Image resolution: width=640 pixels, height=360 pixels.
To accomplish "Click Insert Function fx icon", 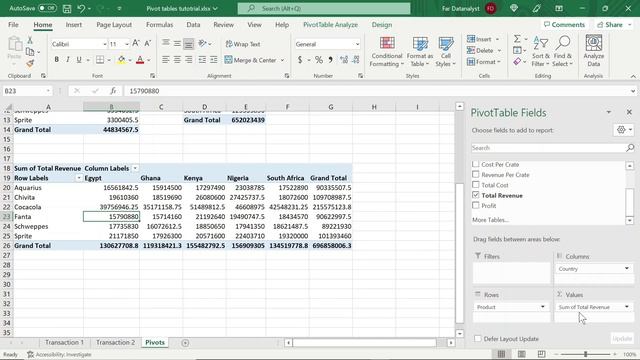I will (113, 91).
